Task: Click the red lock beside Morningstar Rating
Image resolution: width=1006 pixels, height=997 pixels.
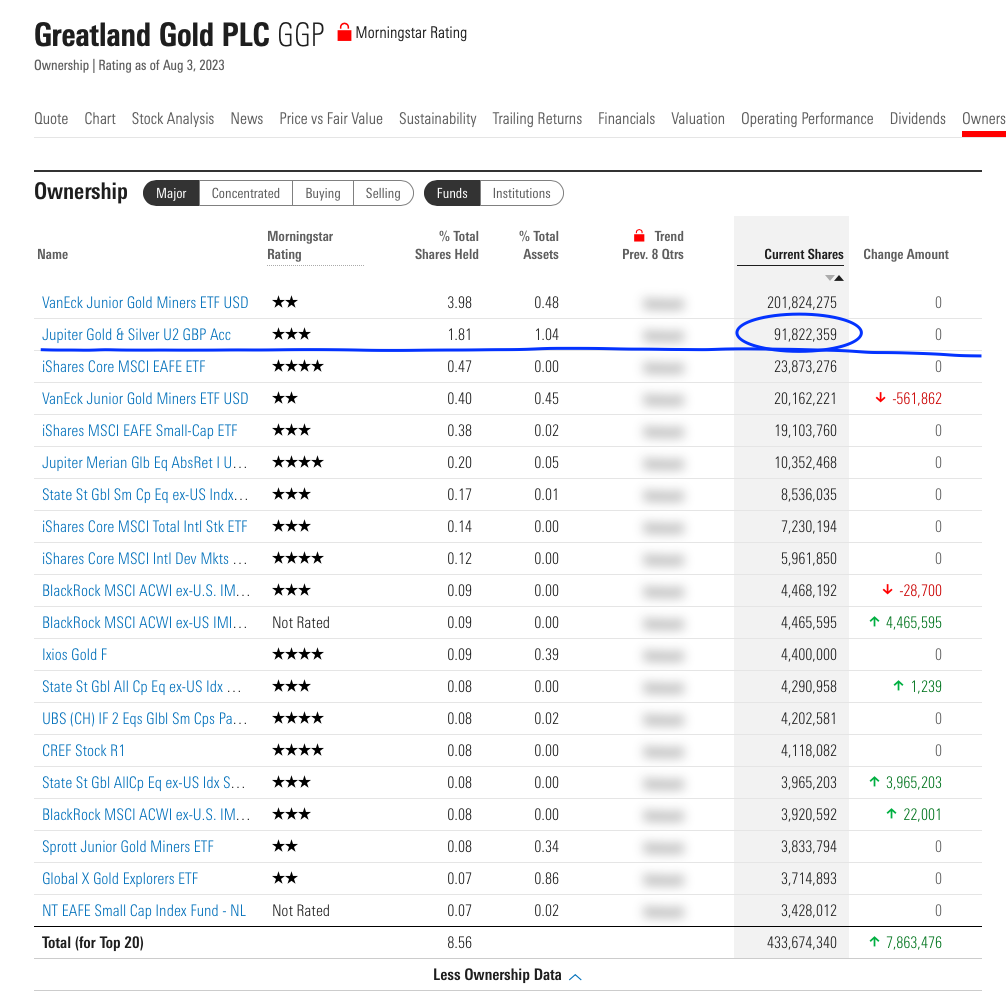Action: [x=344, y=32]
